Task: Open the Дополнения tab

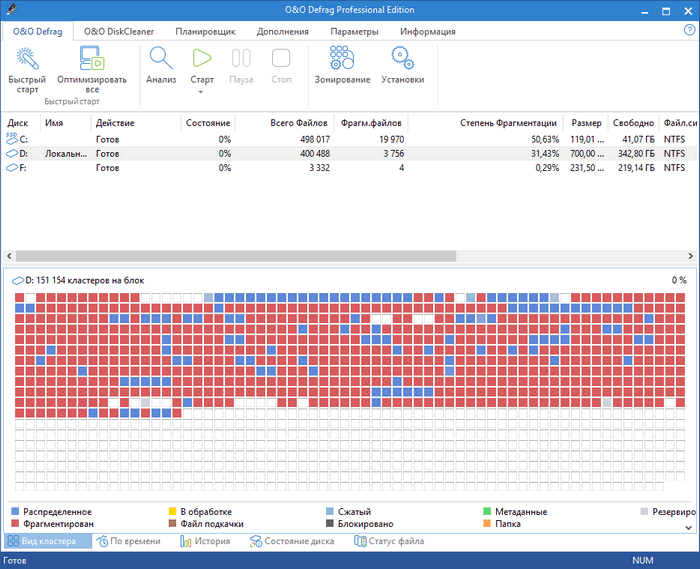Action: tap(283, 32)
